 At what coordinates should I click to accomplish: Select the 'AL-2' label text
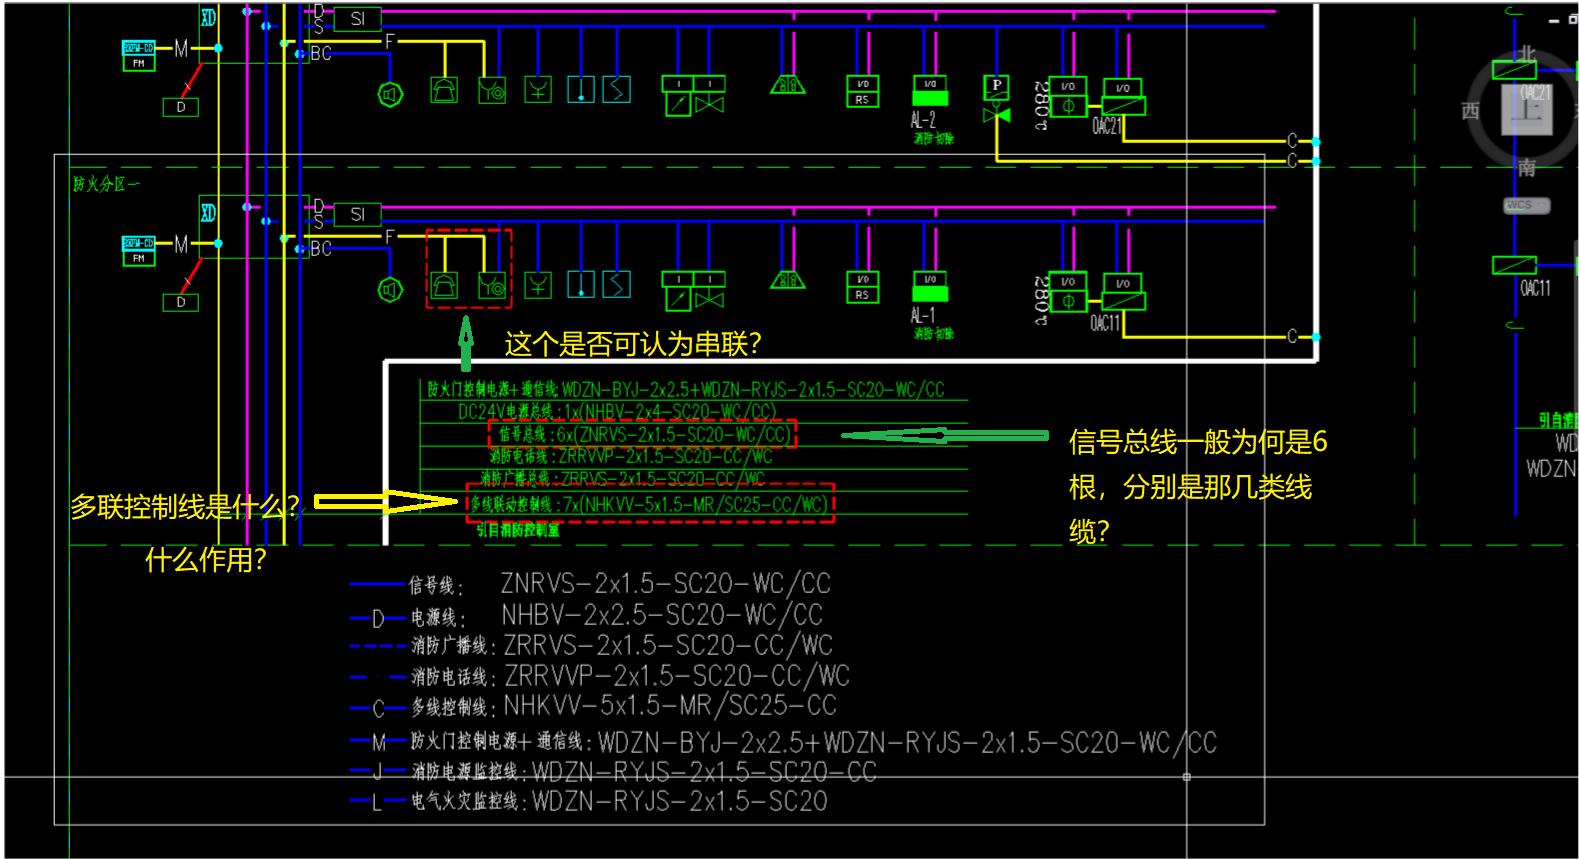pos(922,120)
